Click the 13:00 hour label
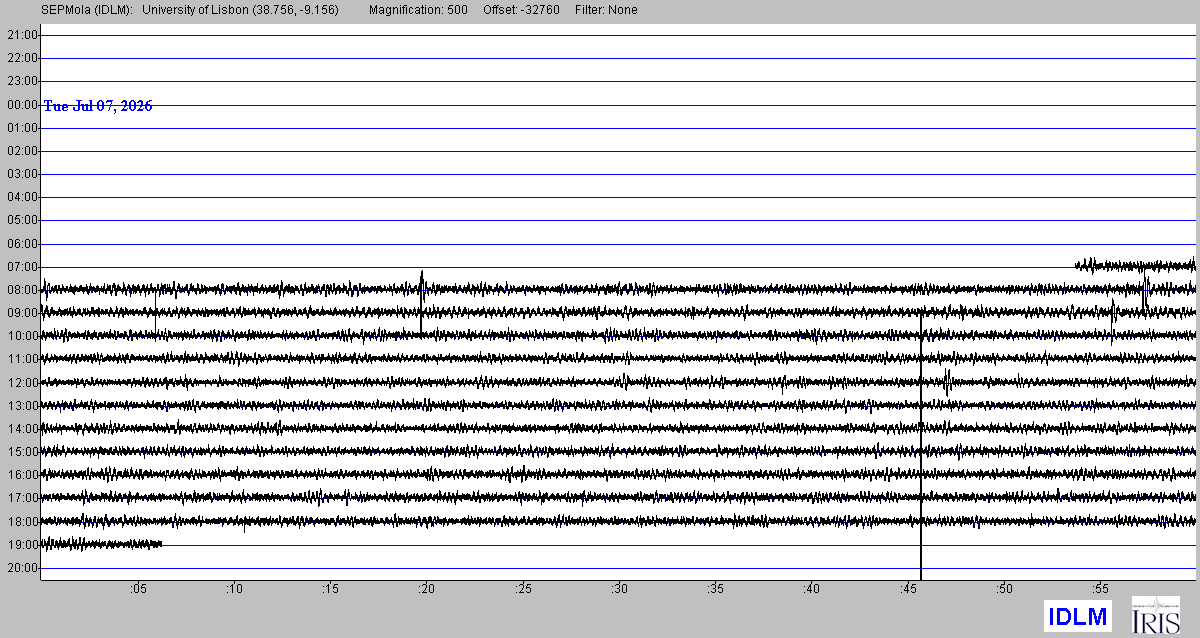The width and height of the screenshot is (1200, 638). 22,406
